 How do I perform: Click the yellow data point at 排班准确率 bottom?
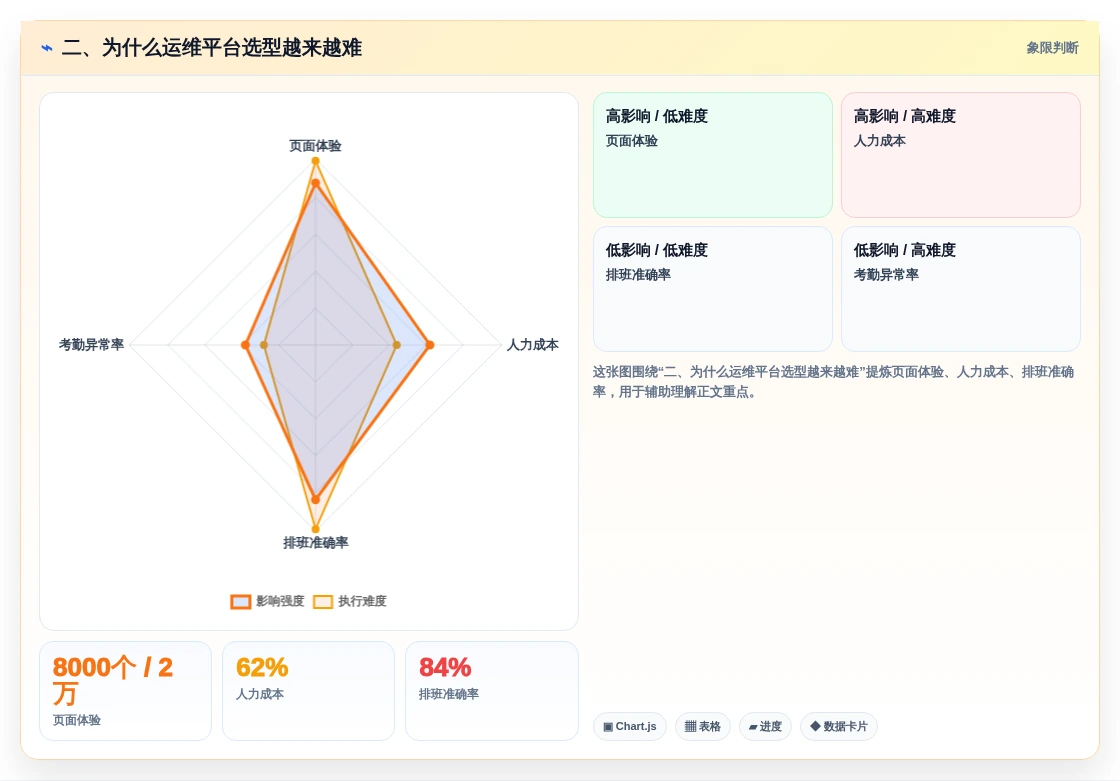coord(315,529)
